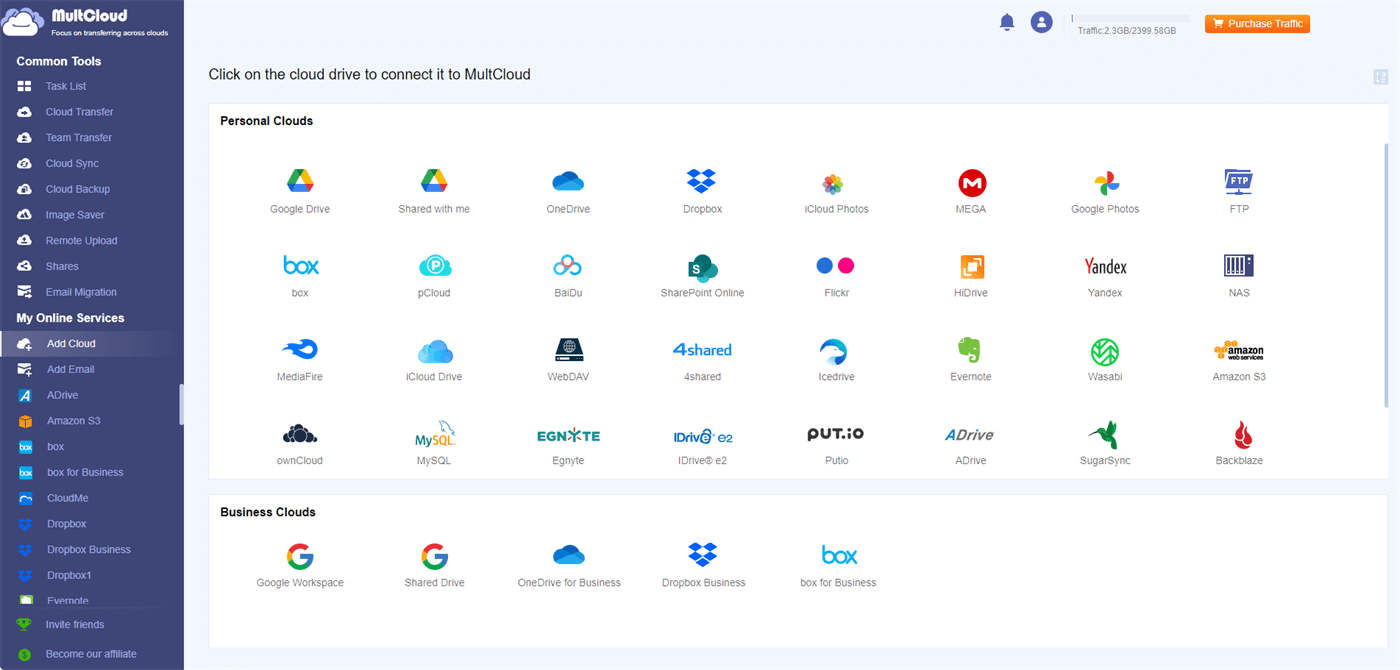1400x670 pixels.
Task: Connect Shared Drive business cloud
Action: tap(434, 565)
